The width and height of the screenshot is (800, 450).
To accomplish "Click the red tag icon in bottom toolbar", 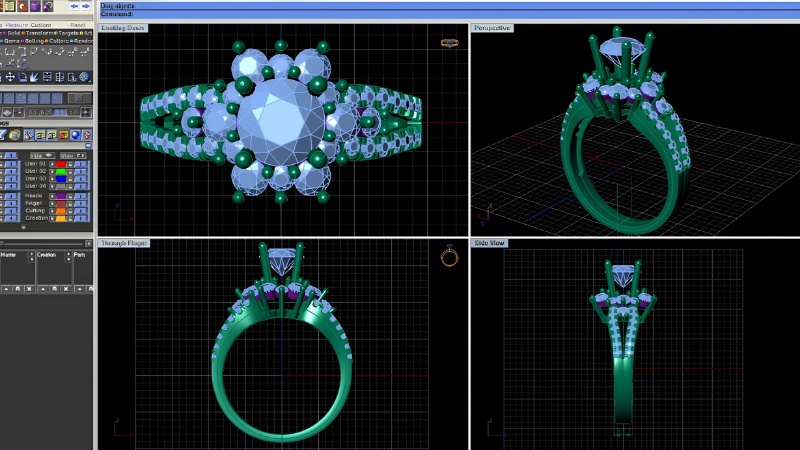I will 64,135.
